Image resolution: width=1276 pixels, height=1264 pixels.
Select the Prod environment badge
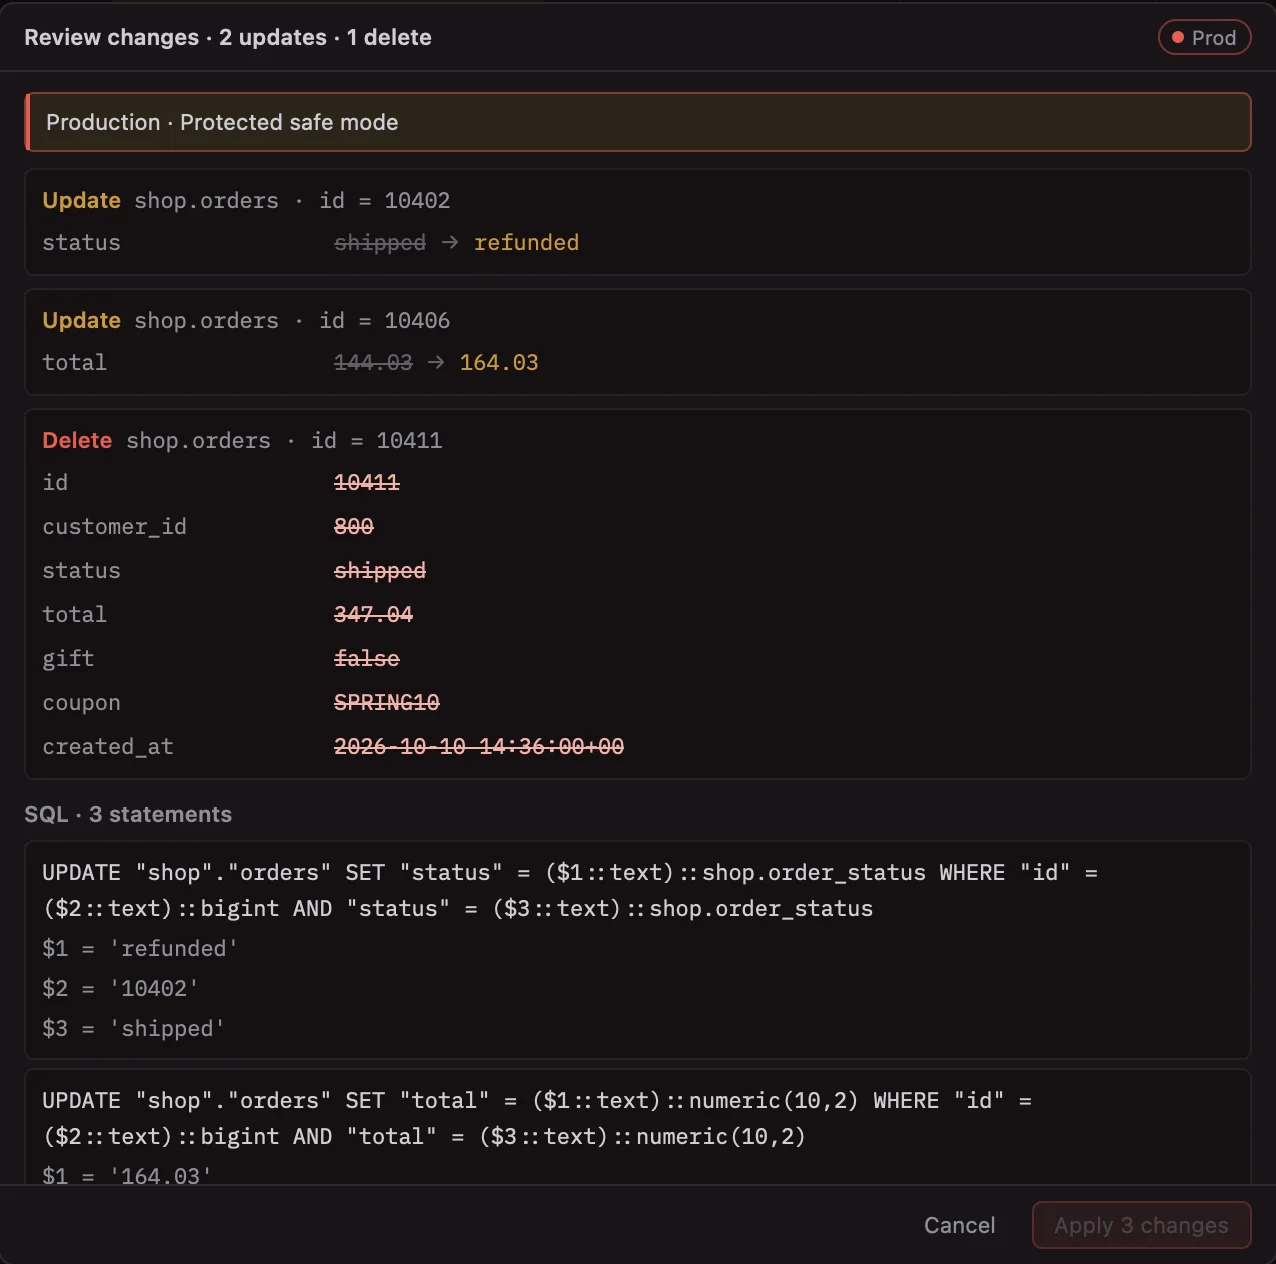pyautogui.click(x=1204, y=38)
